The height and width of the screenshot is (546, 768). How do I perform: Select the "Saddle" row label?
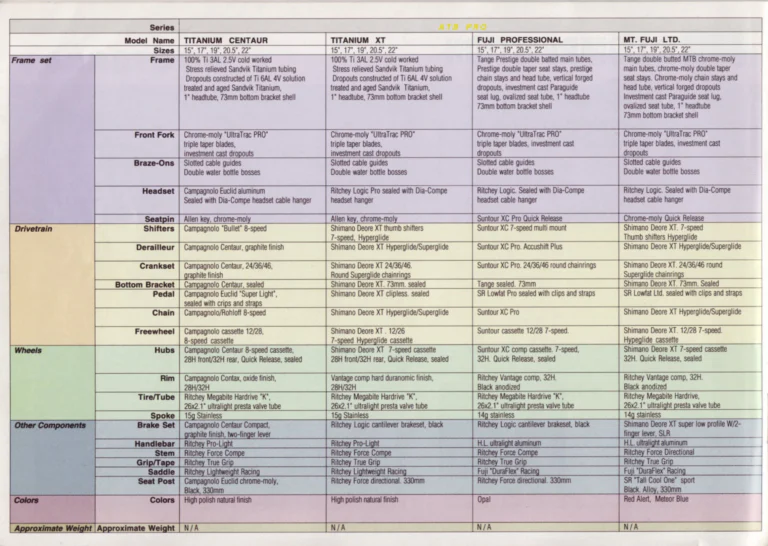pos(161,472)
